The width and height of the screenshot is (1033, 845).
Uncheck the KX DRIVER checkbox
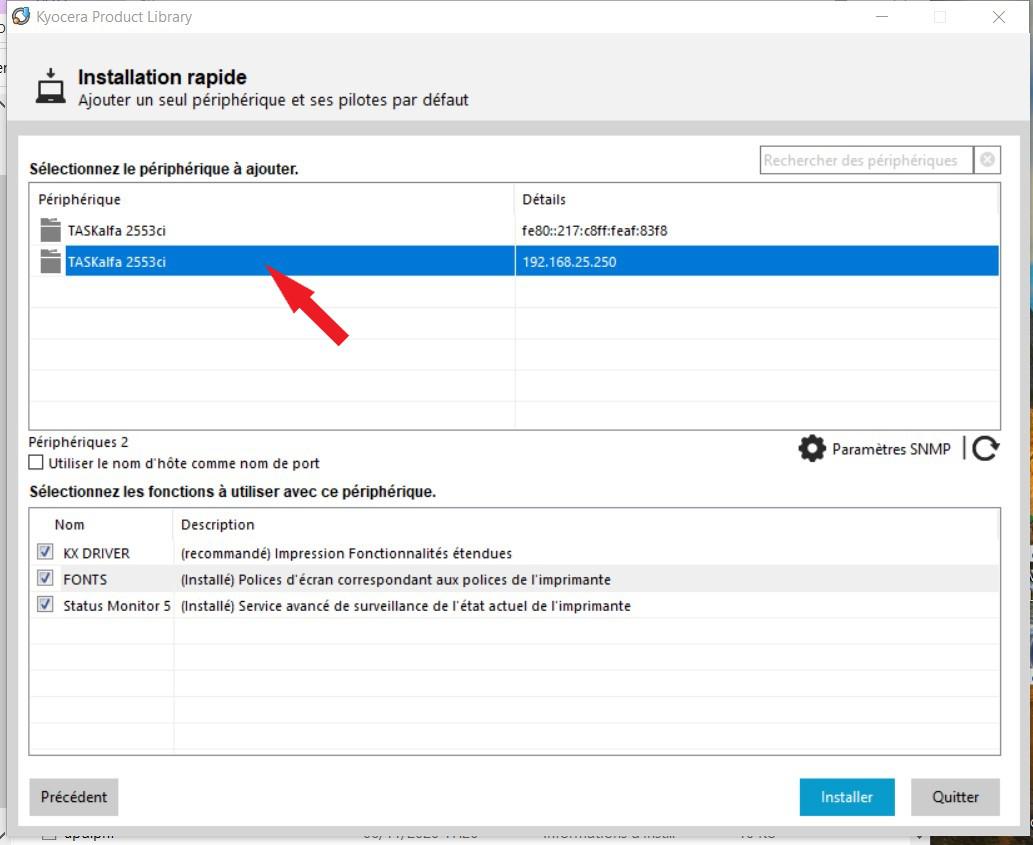pos(45,552)
